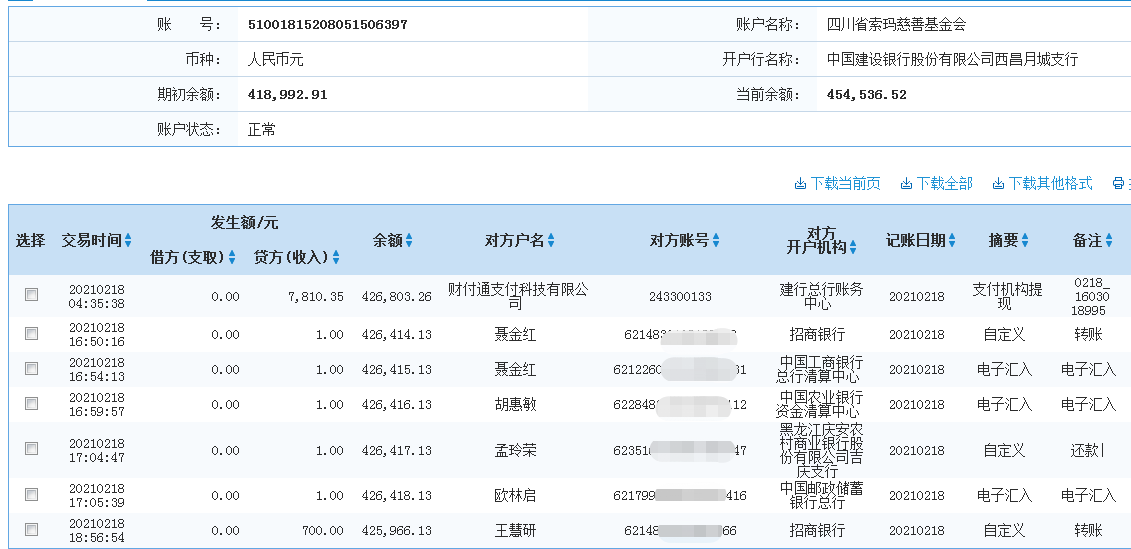
Task: Open the 下载其他格式 link
Action: [1050, 183]
